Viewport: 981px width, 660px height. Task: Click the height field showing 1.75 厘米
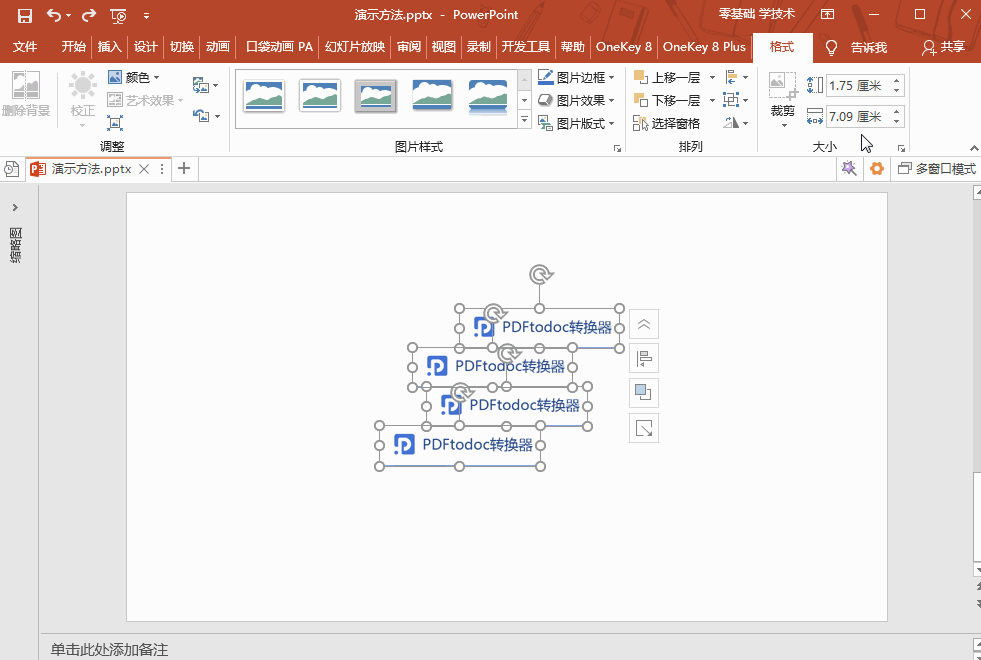point(858,86)
